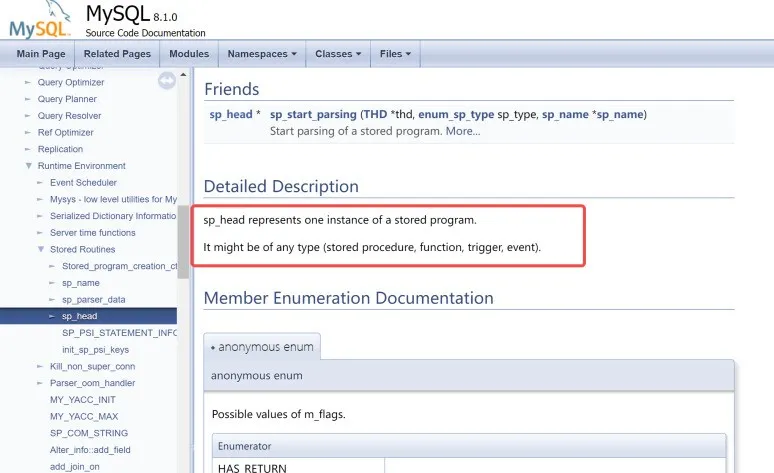Image resolution: width=774 pixels, height=473 pixels.
Task: Click the sidebar sync toggle button
Action: click(167, 81)
